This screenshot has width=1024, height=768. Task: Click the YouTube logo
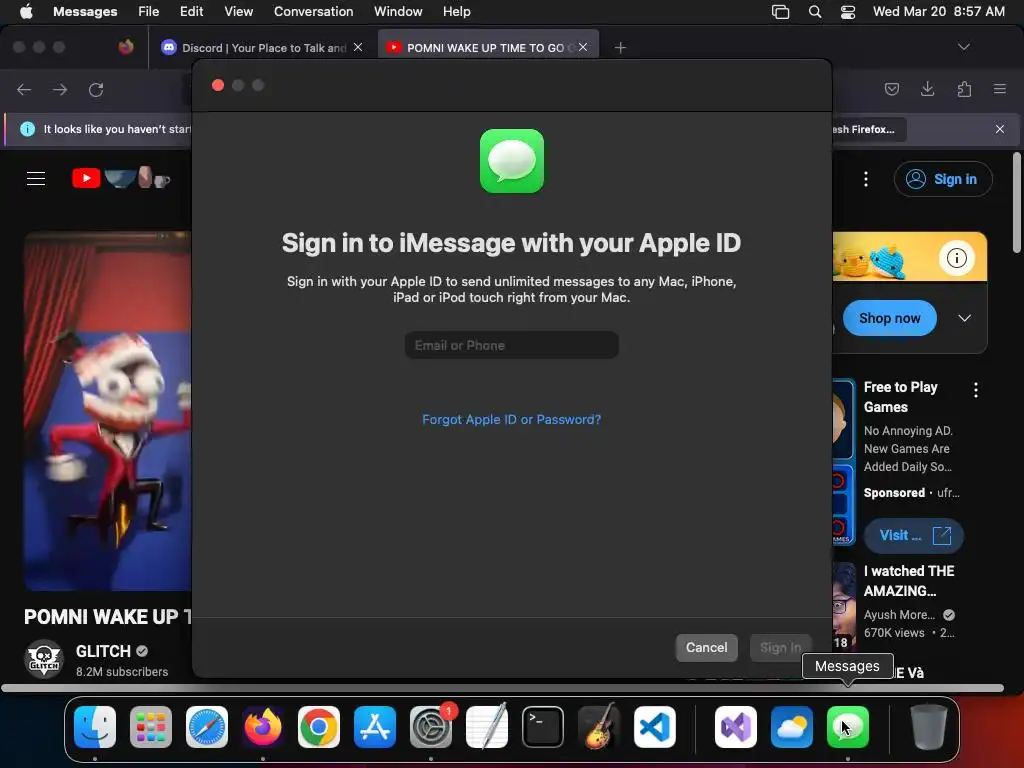coord(121,178)
